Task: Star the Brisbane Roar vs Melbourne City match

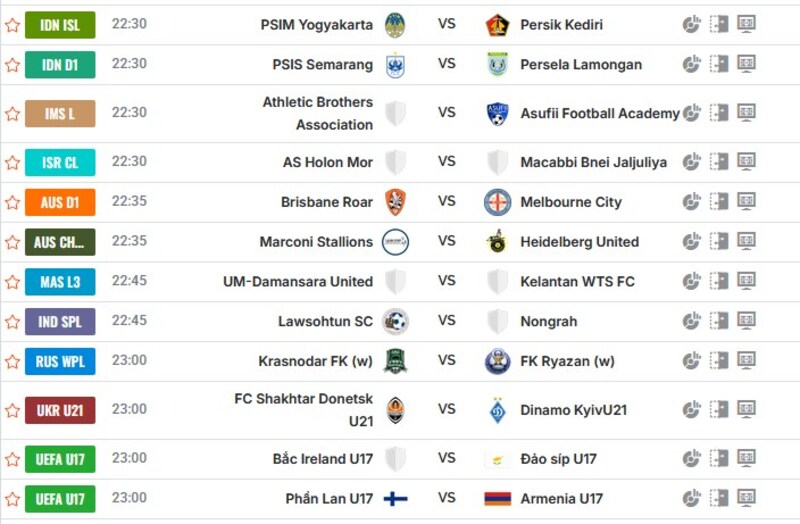Action: point(12,202)
